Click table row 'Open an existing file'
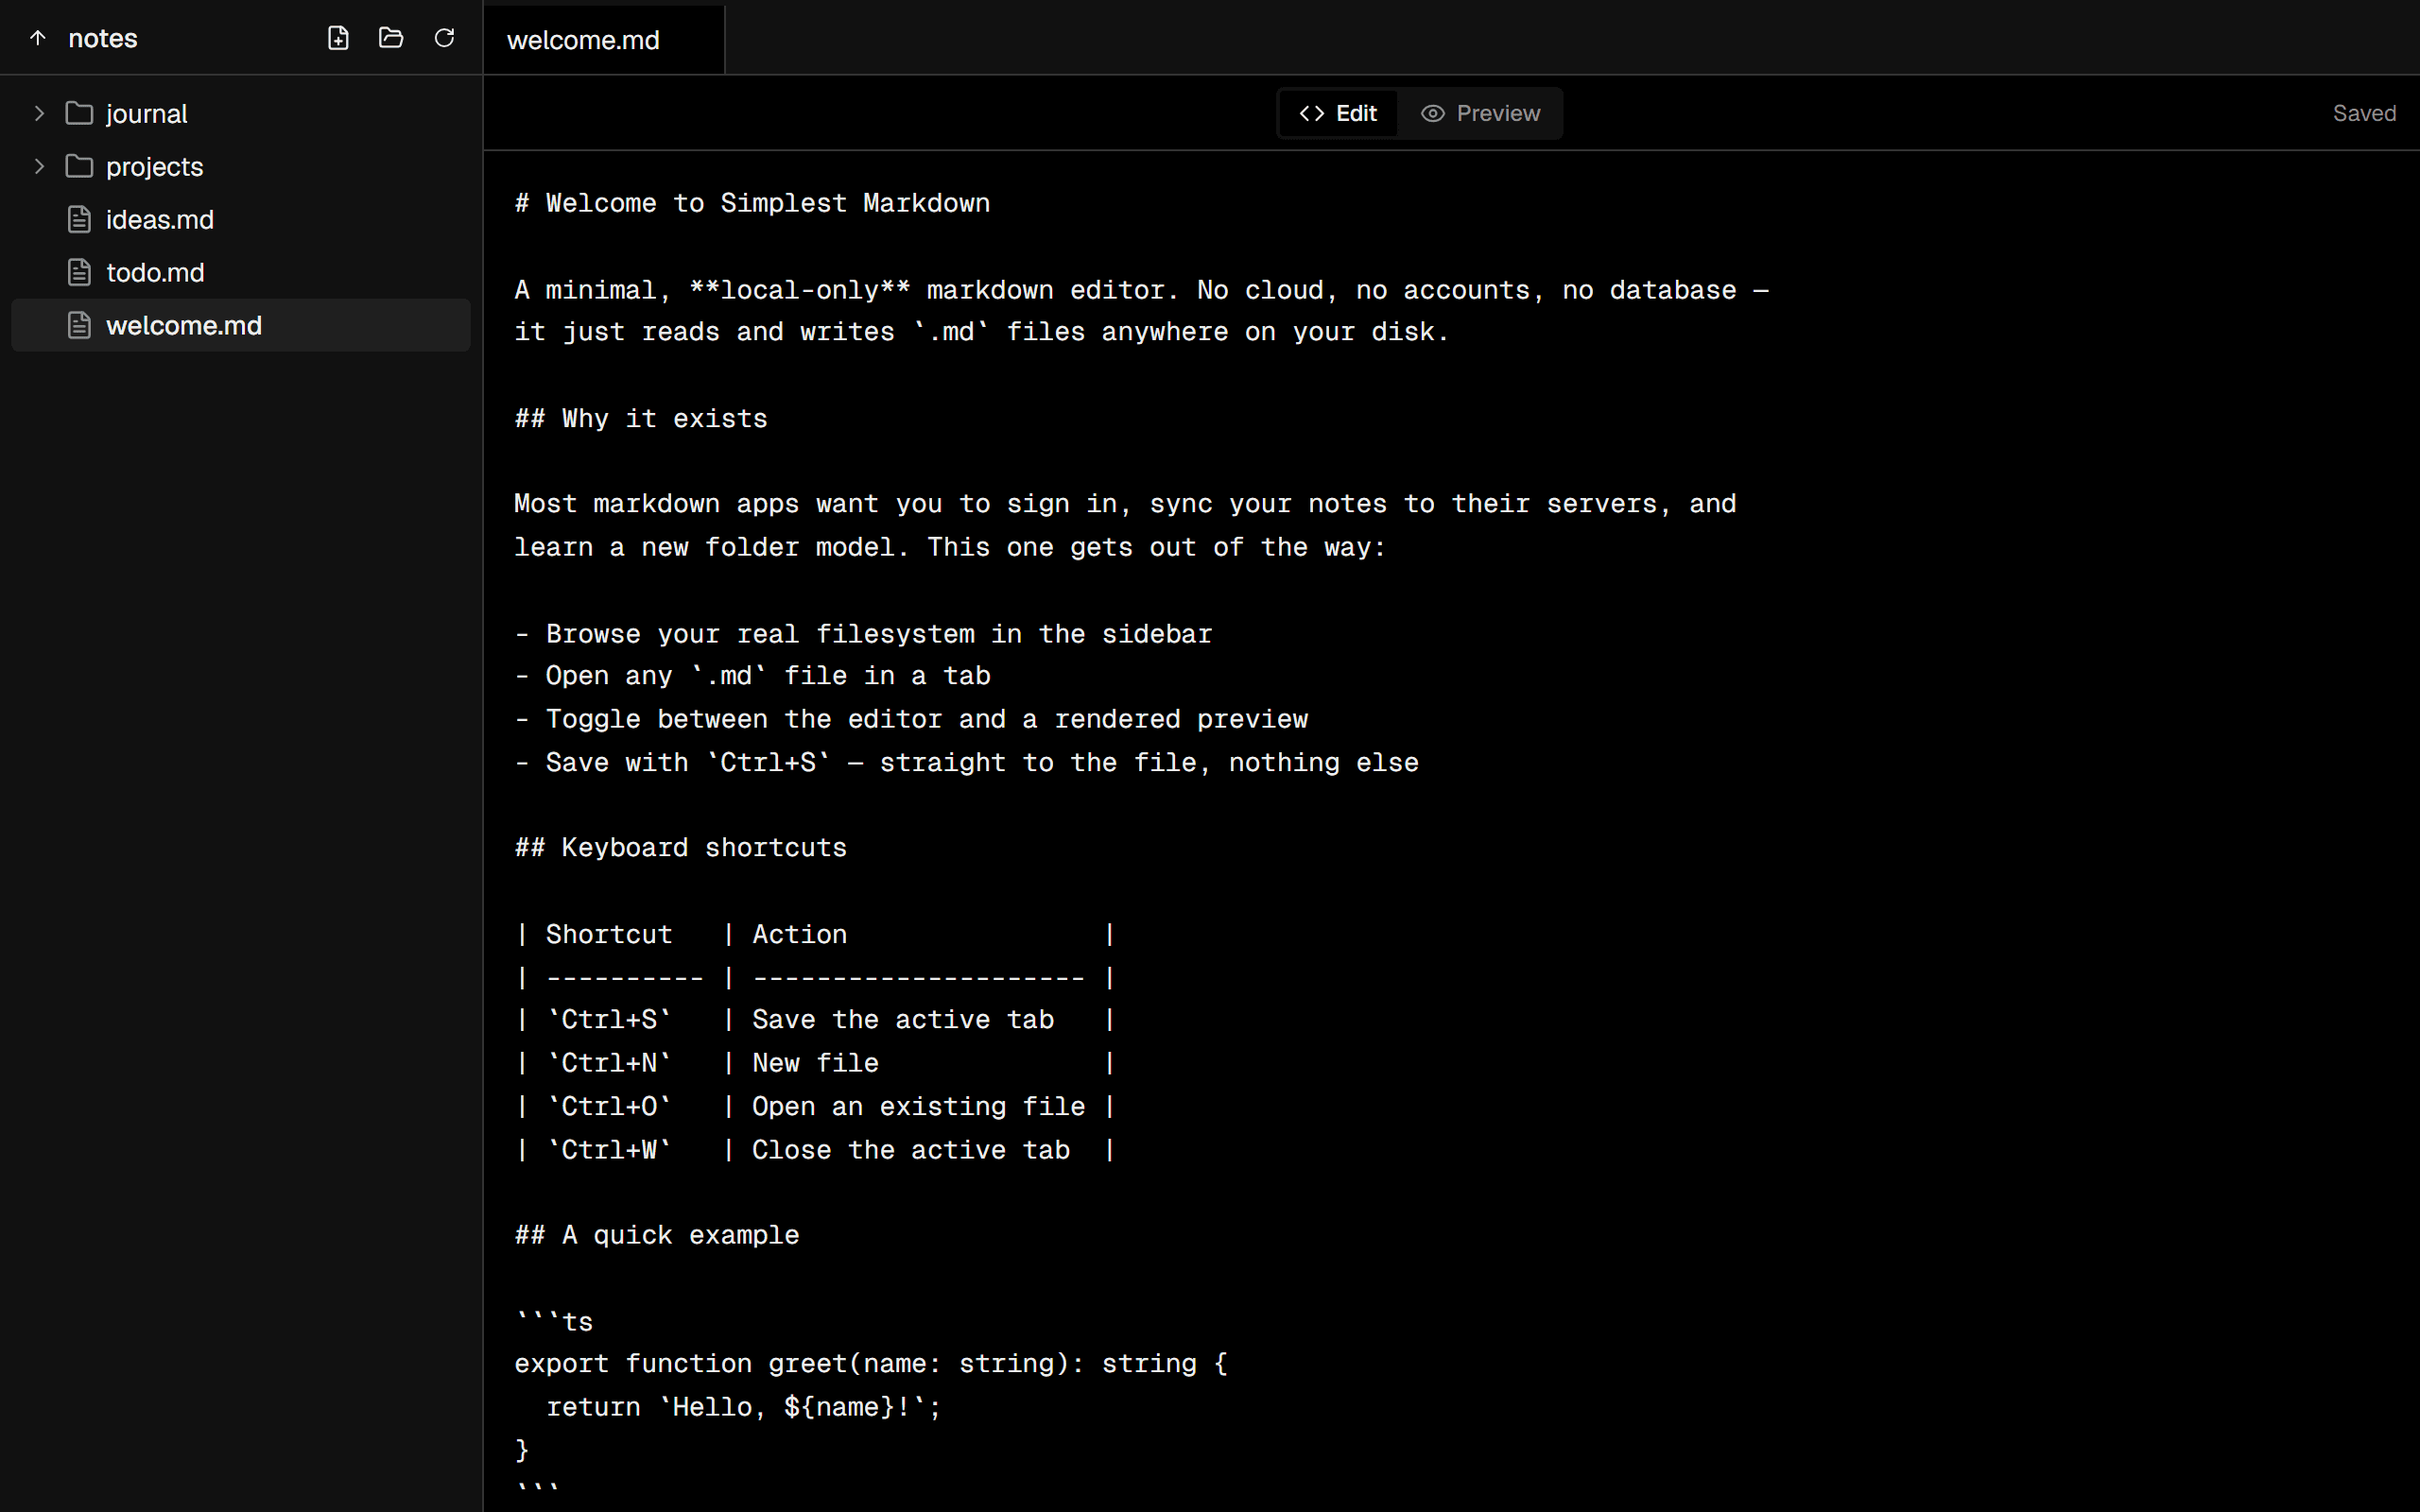The image size is (2420, 1512). click(815, 1106)
